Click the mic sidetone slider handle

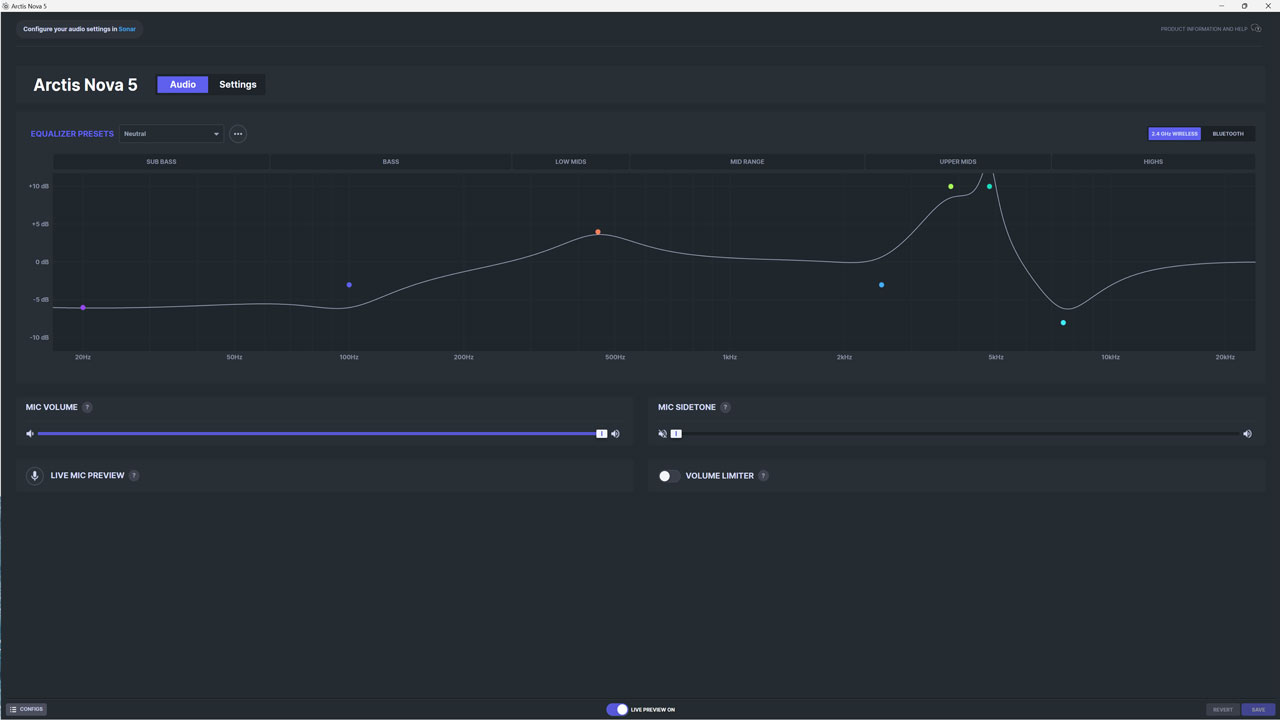(676, 434)
